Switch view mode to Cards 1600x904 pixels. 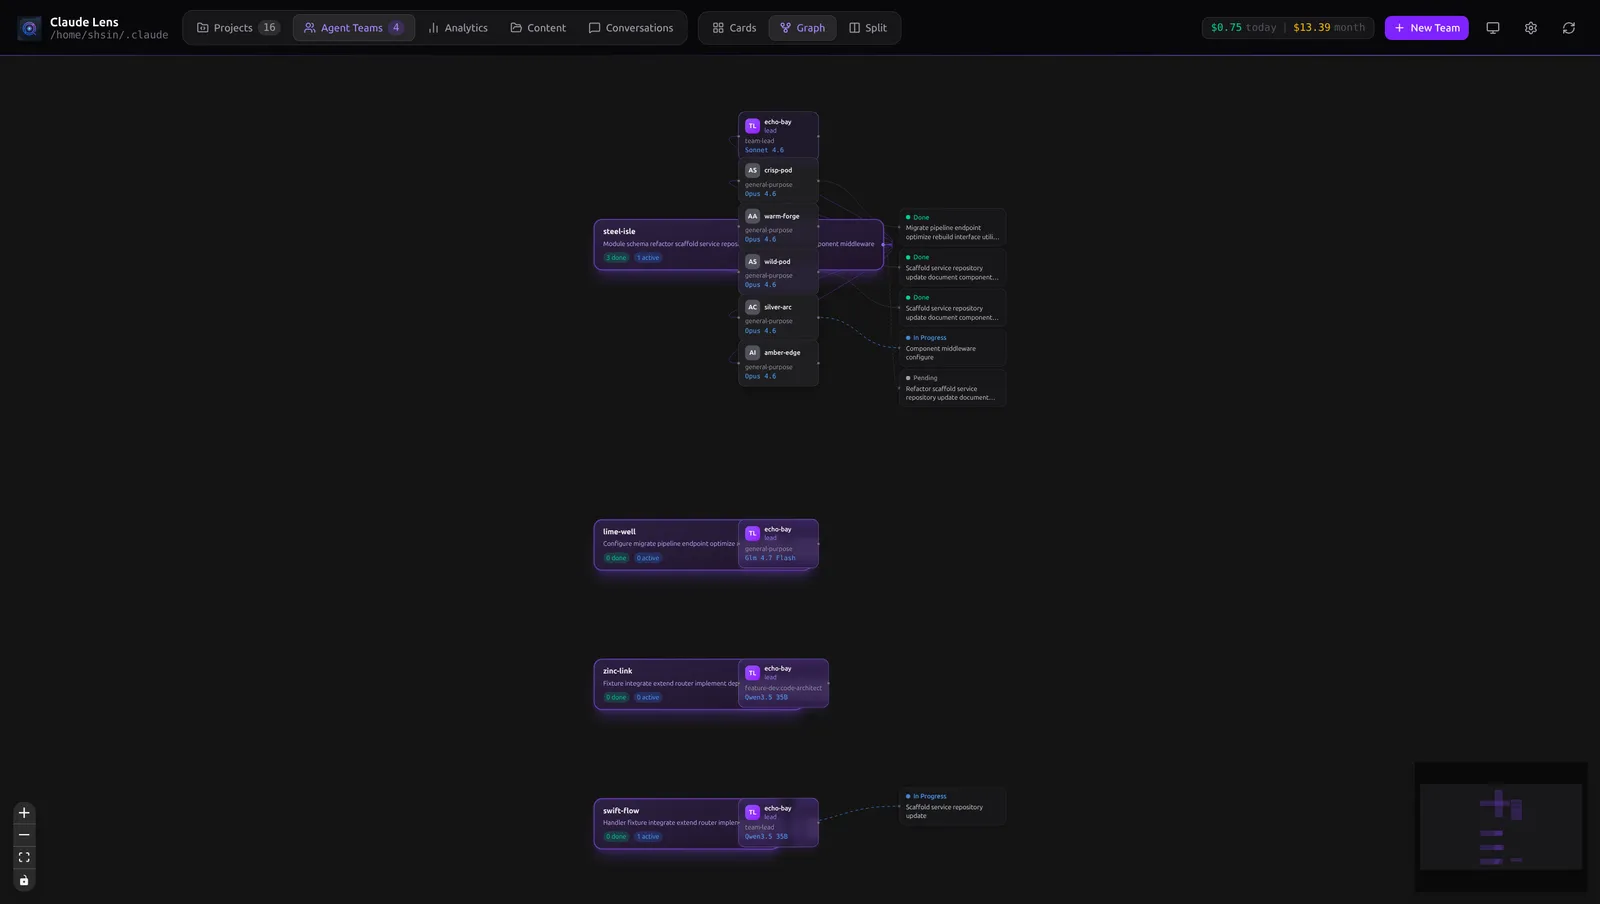[x=733, y=27]
